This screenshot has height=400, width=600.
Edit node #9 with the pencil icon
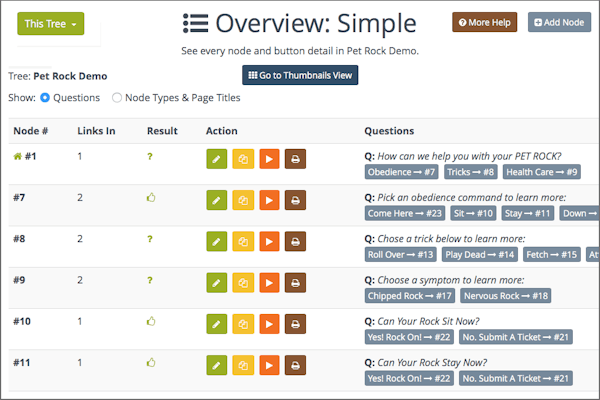coord(217,283)
